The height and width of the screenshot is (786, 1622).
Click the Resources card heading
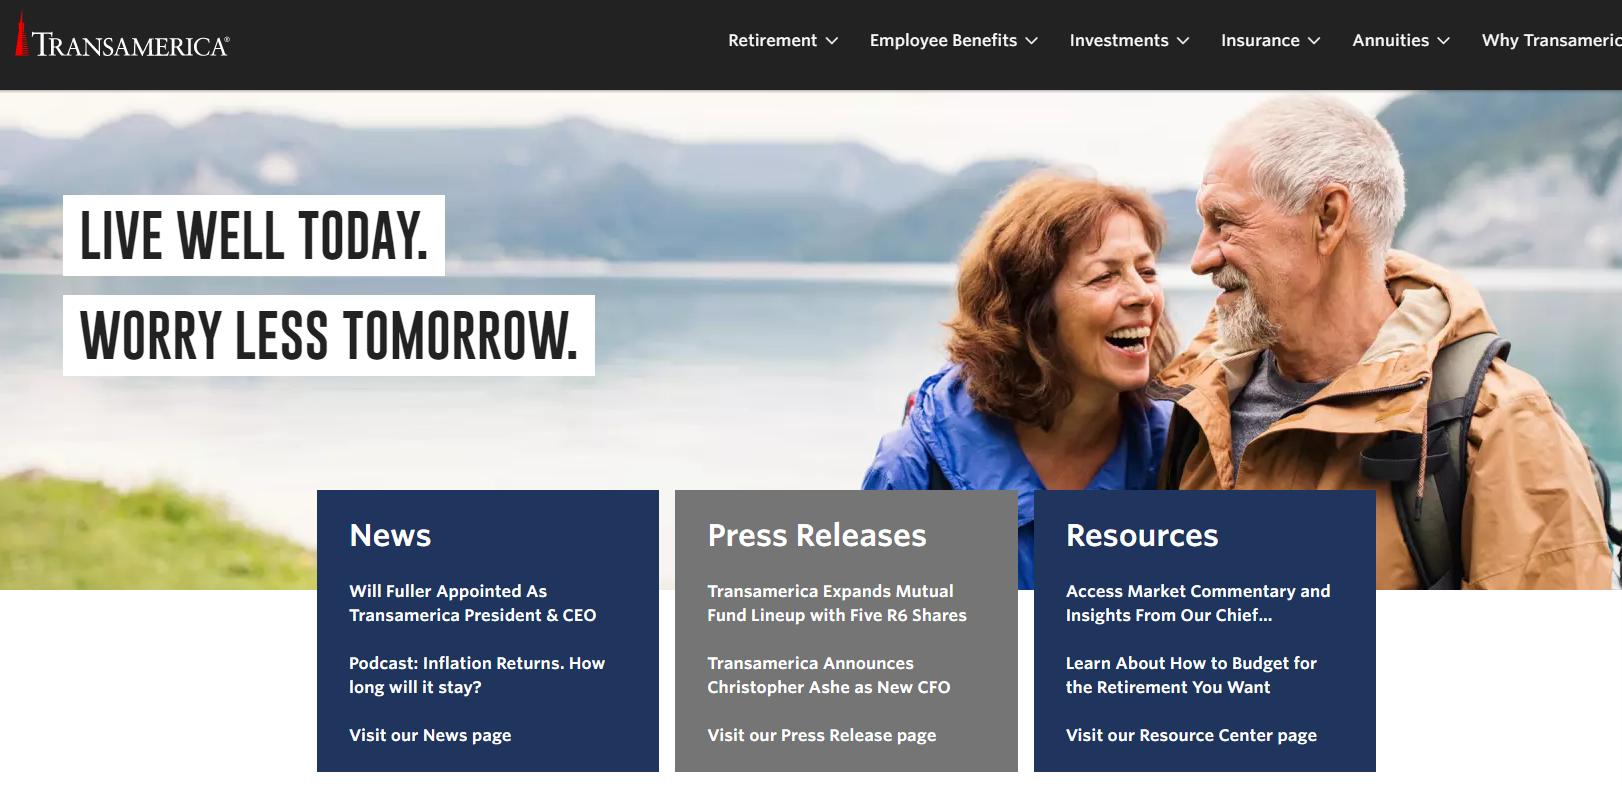pyautogui.click(x=1142, y=536)
